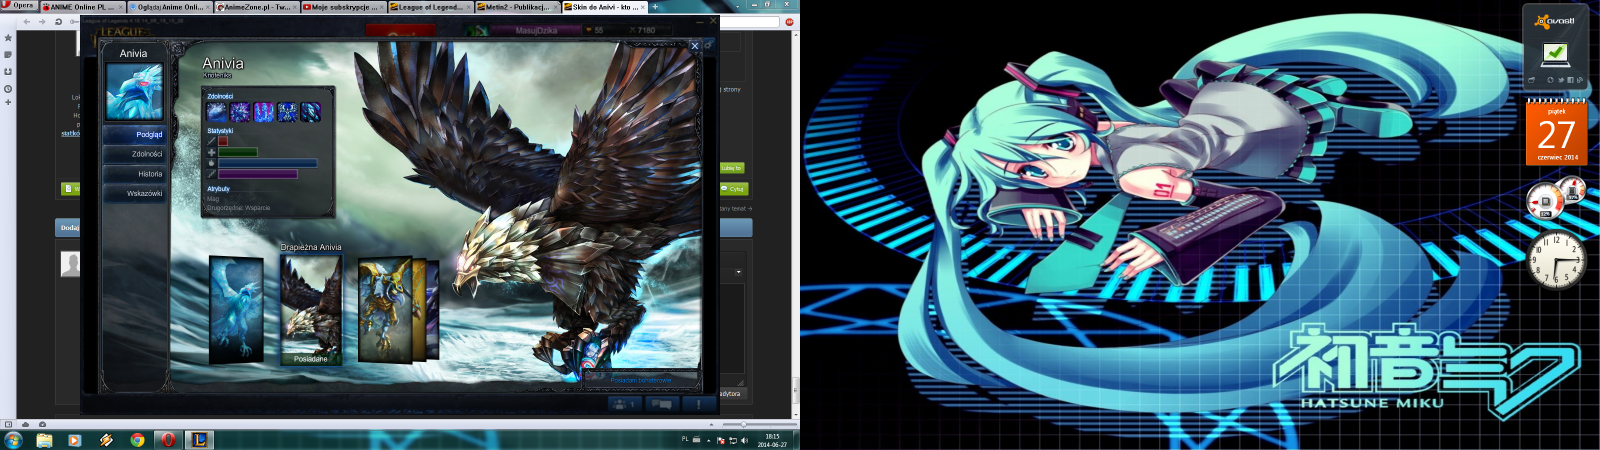Select Anivia's fourth ability icon
Viewport: 1600px width, 450px height.
tap(288, 112)
